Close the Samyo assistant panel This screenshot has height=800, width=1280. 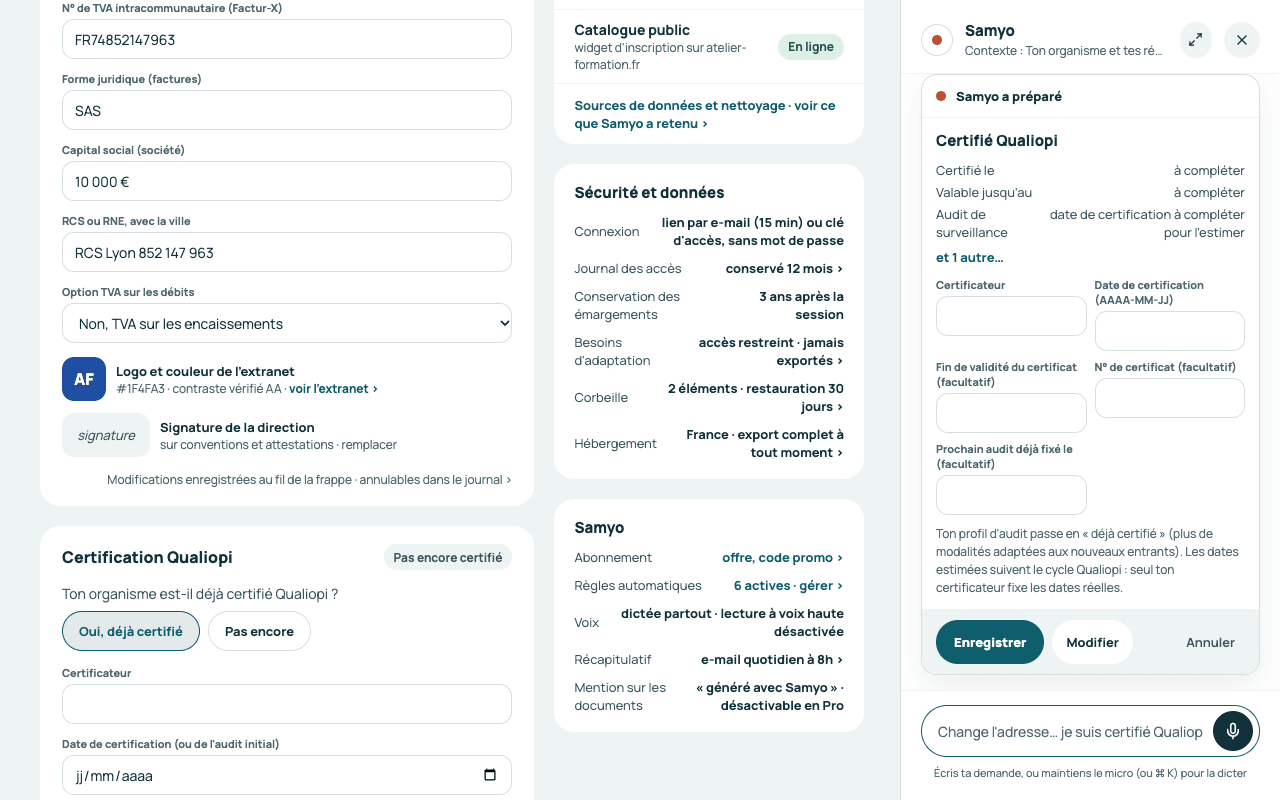click(x=1242, y=40)
